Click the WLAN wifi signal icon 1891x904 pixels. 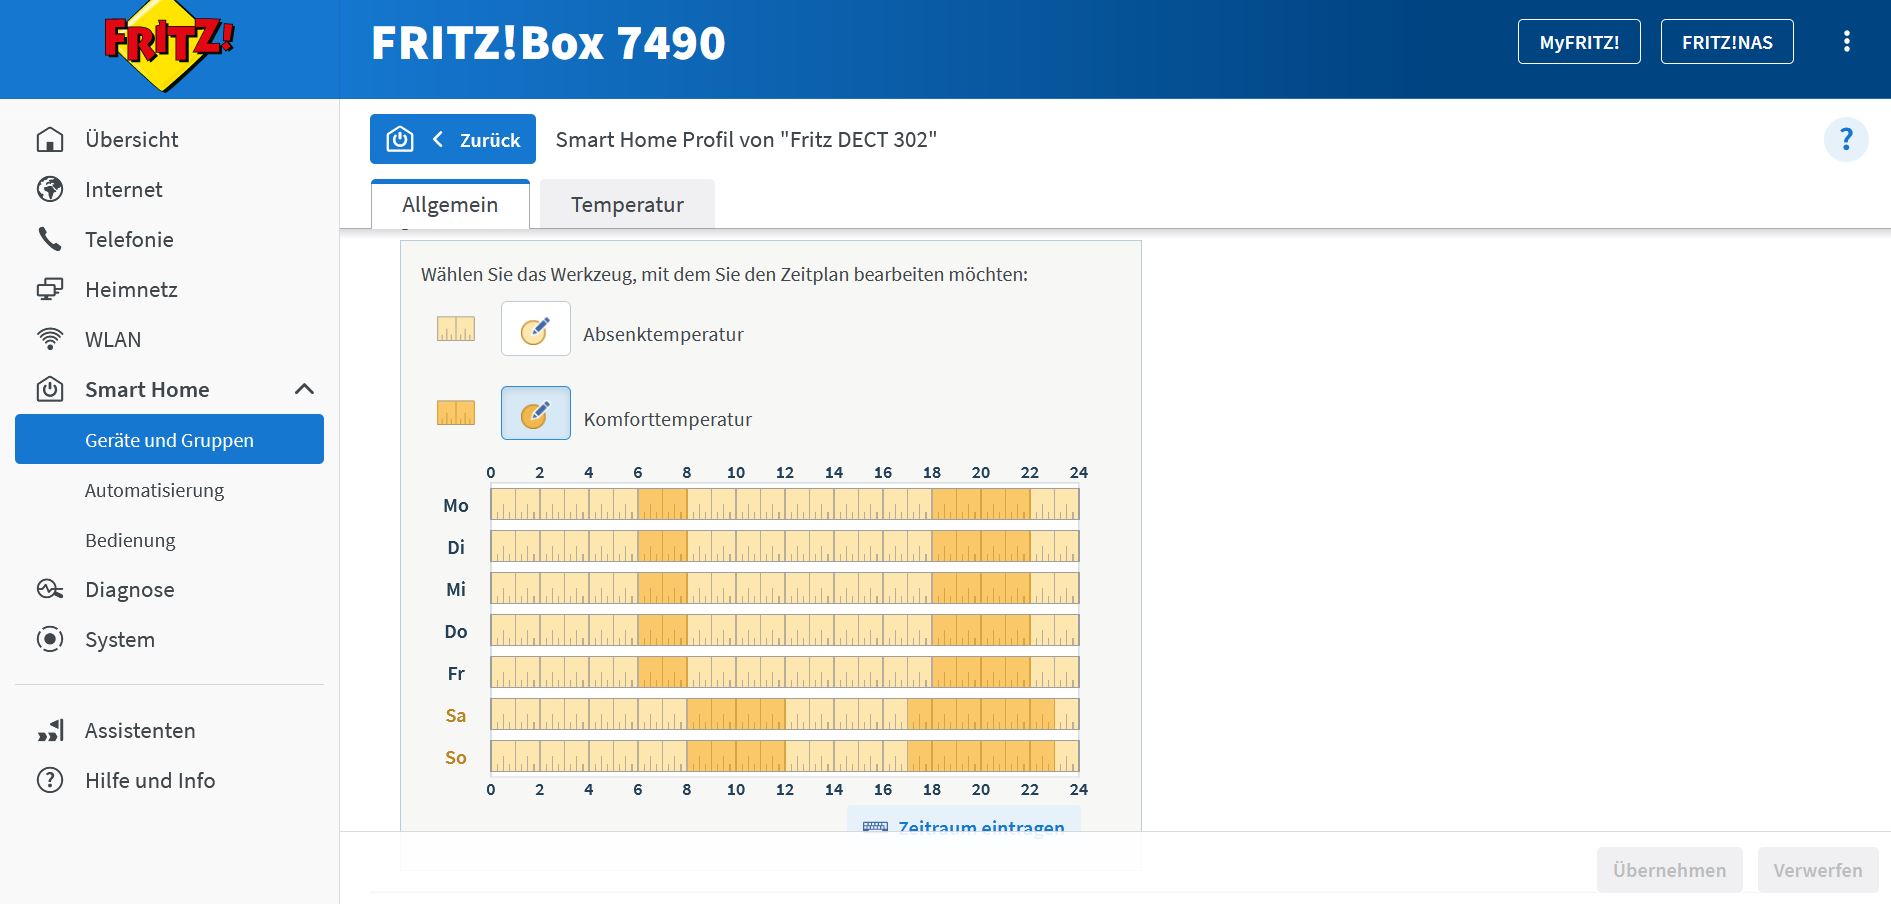[x=50, y=339]
